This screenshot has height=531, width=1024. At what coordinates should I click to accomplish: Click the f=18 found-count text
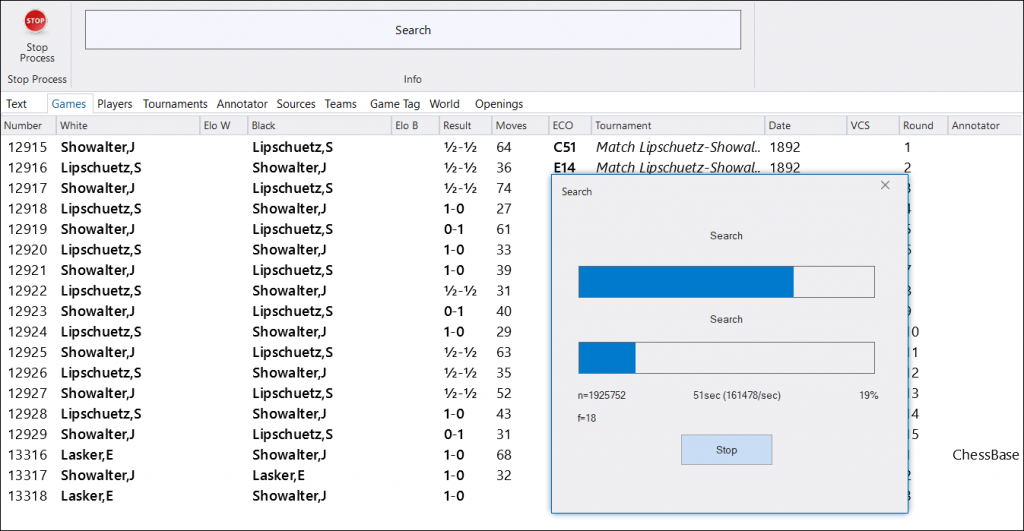pyautogui.click(x=586, y=418)
